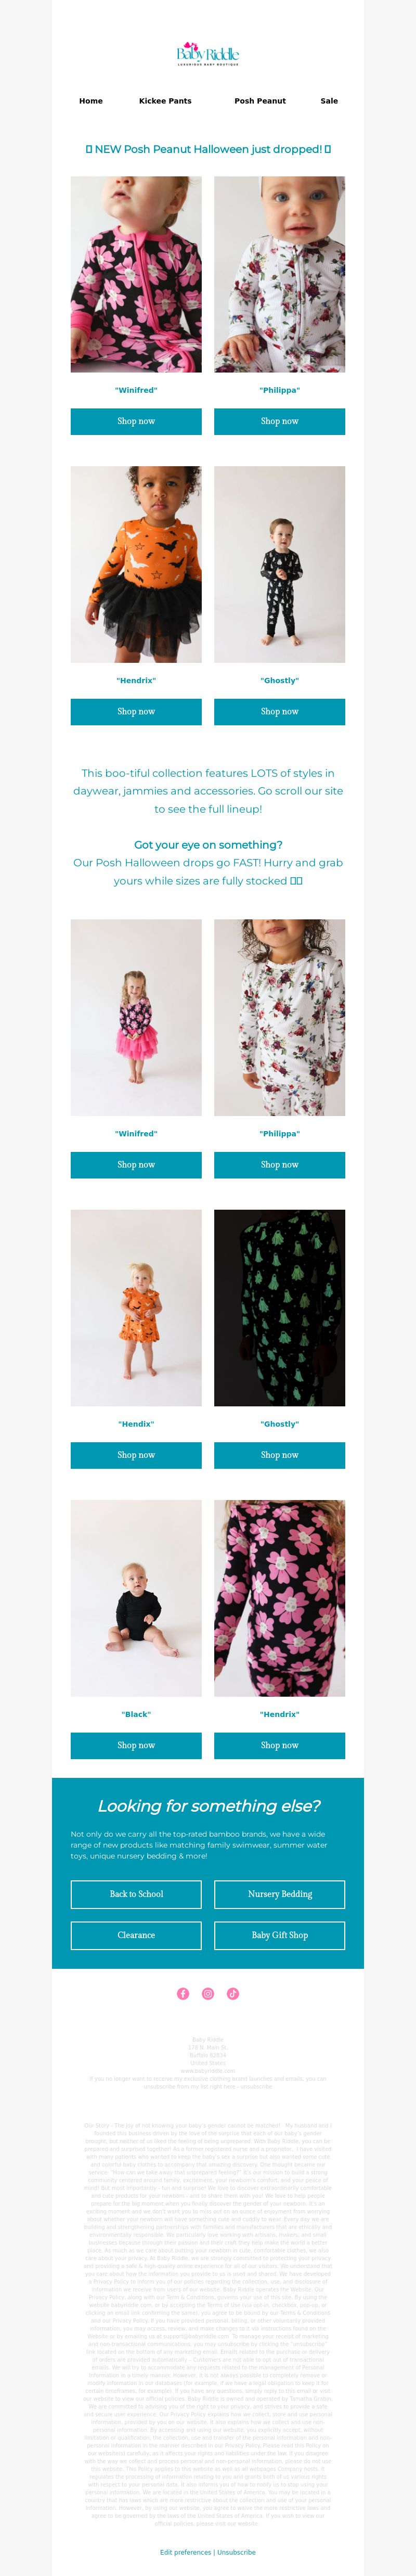Click the Edit preferences link
The image size is (416, 2576).
(x=185, y=2552)
